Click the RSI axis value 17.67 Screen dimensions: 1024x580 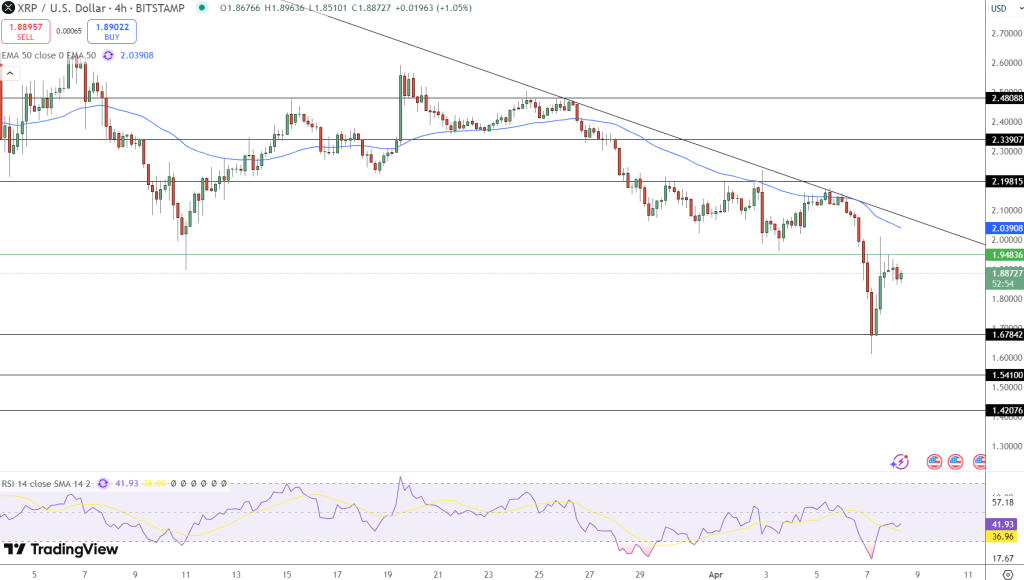[1003, 559]
